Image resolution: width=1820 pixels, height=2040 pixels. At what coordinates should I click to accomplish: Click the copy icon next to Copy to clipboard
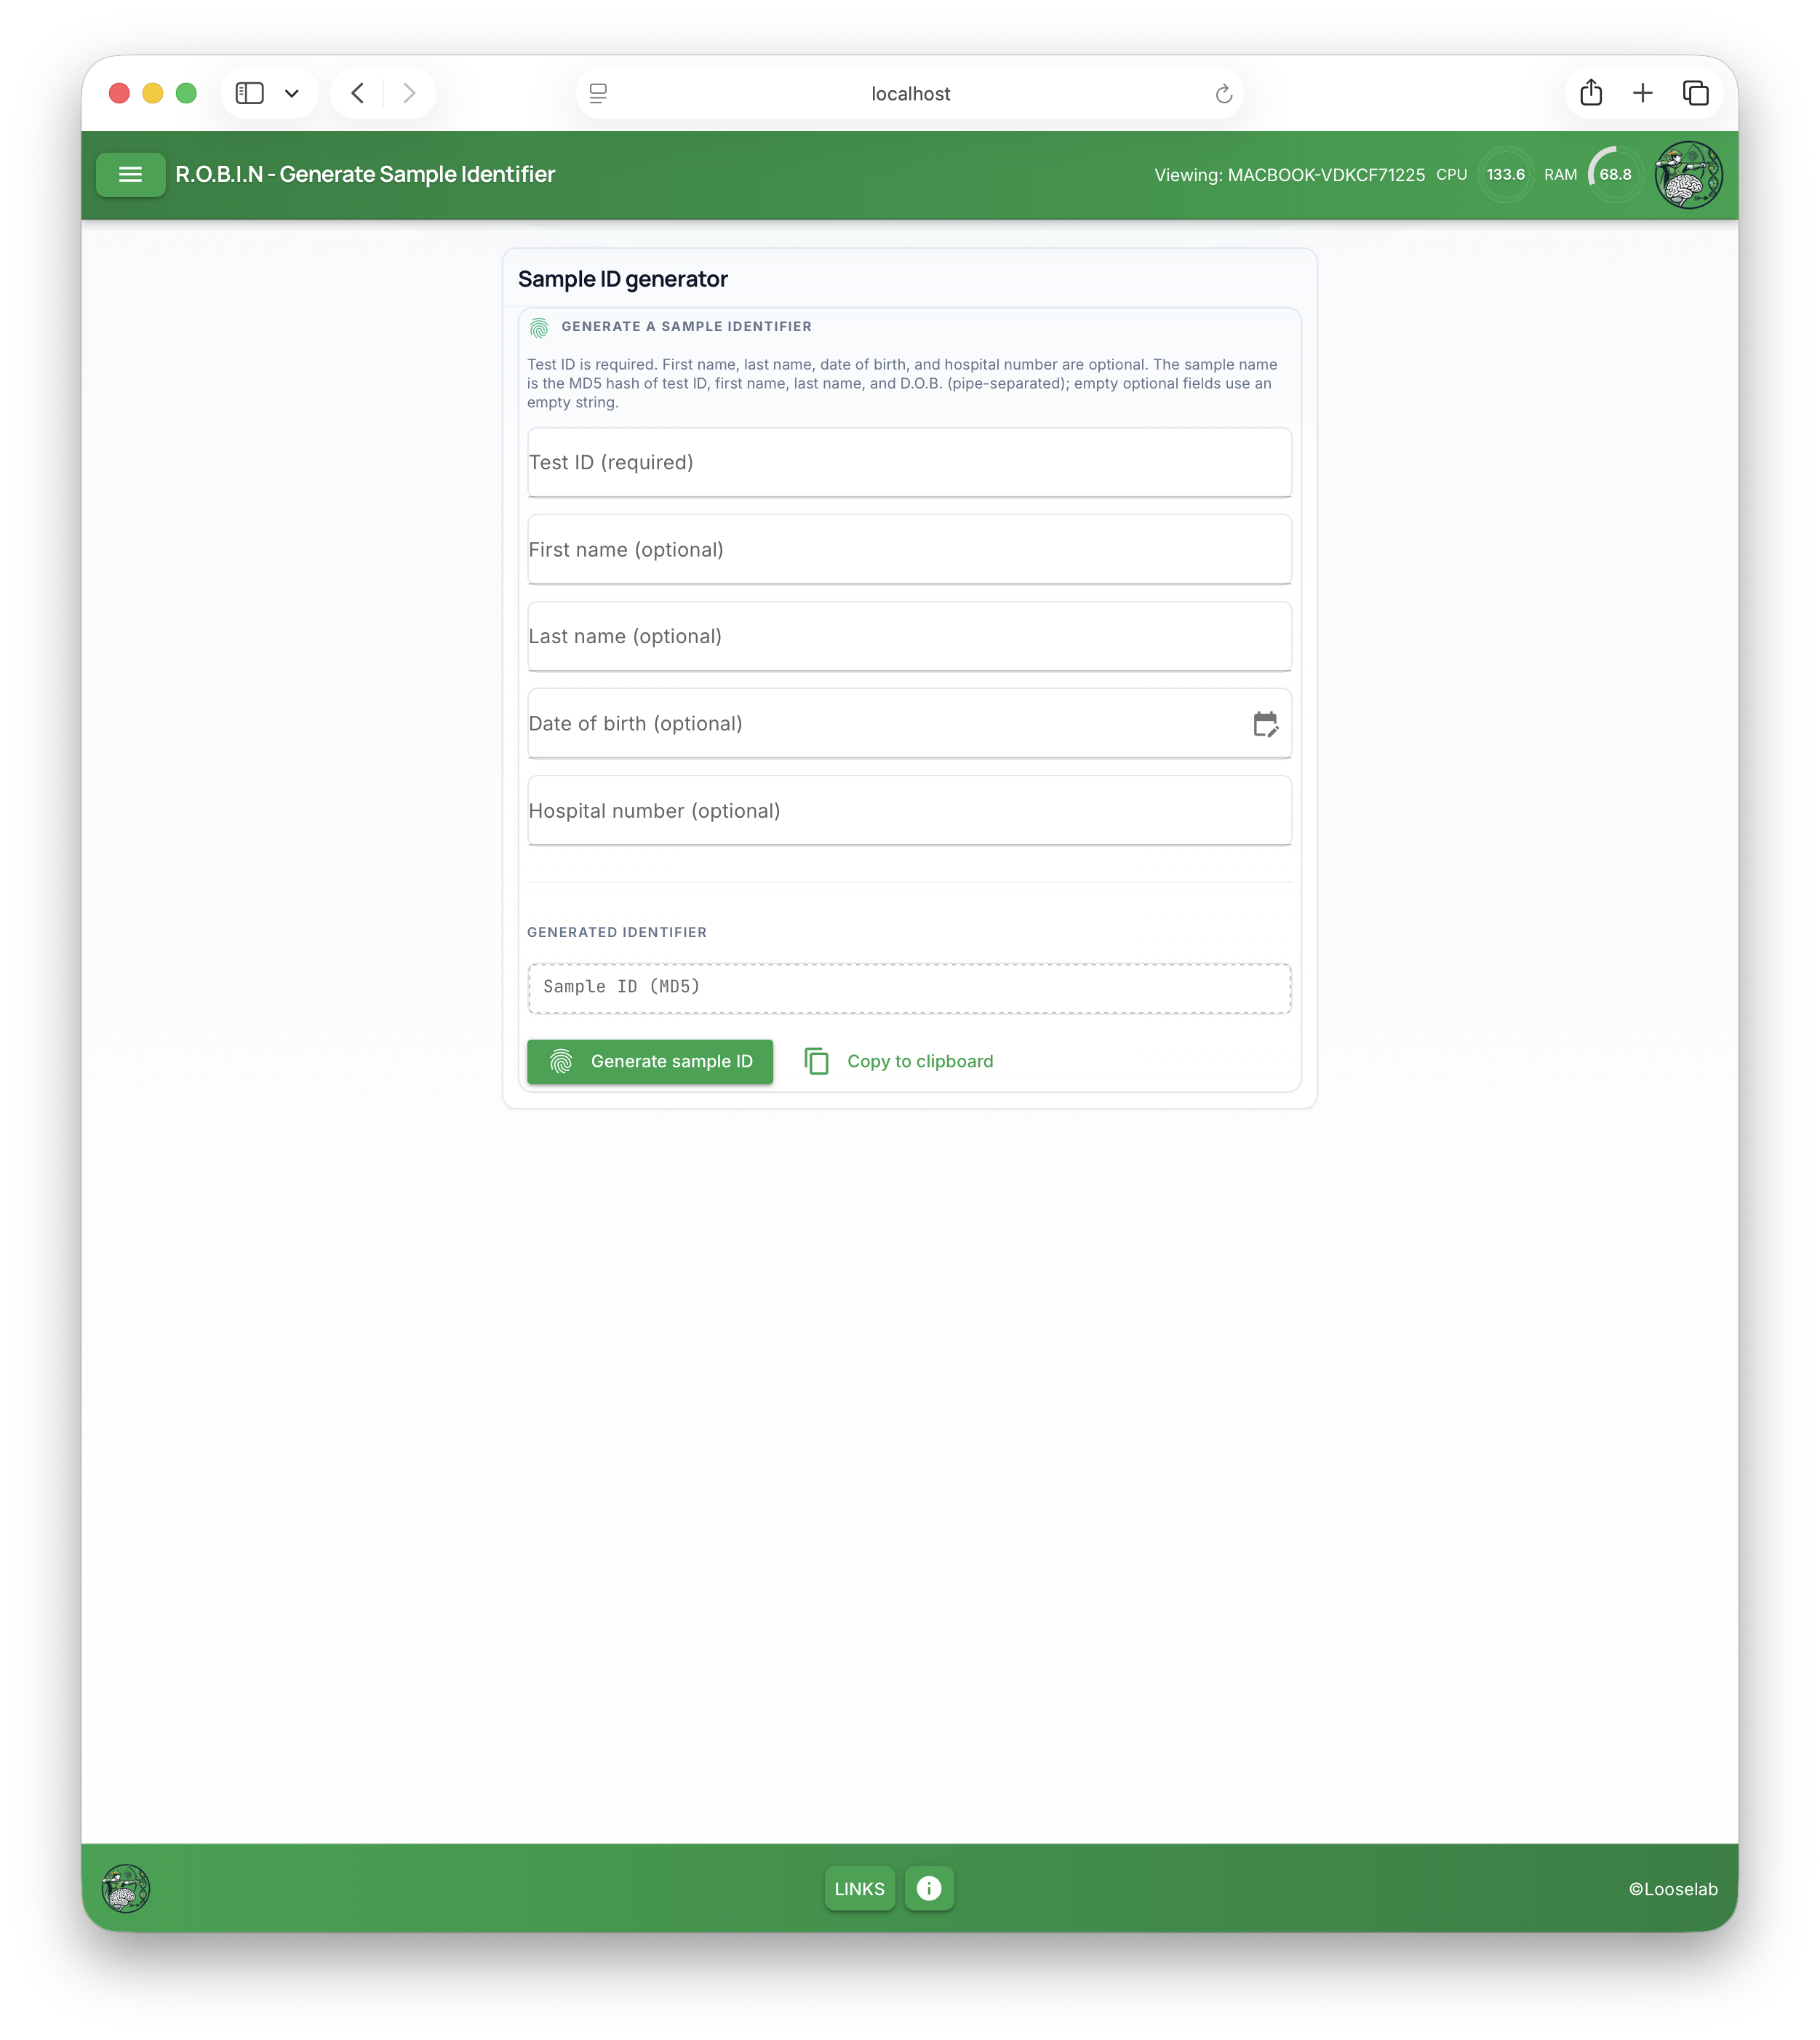(x=817, y=1061)
